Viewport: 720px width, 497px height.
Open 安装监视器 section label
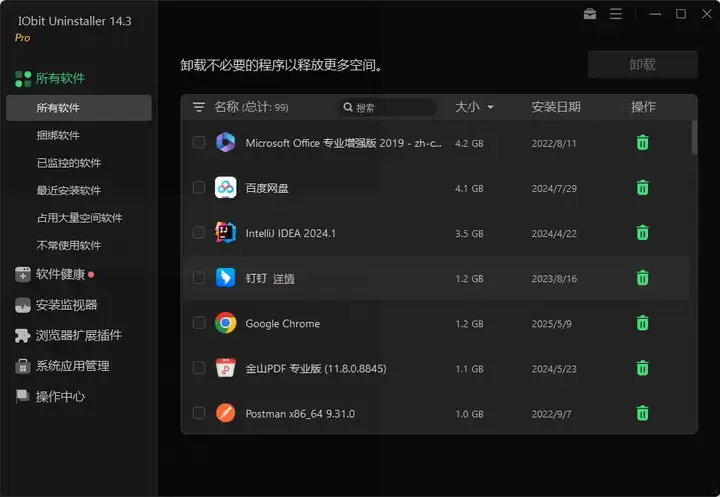tap(67, 305)
